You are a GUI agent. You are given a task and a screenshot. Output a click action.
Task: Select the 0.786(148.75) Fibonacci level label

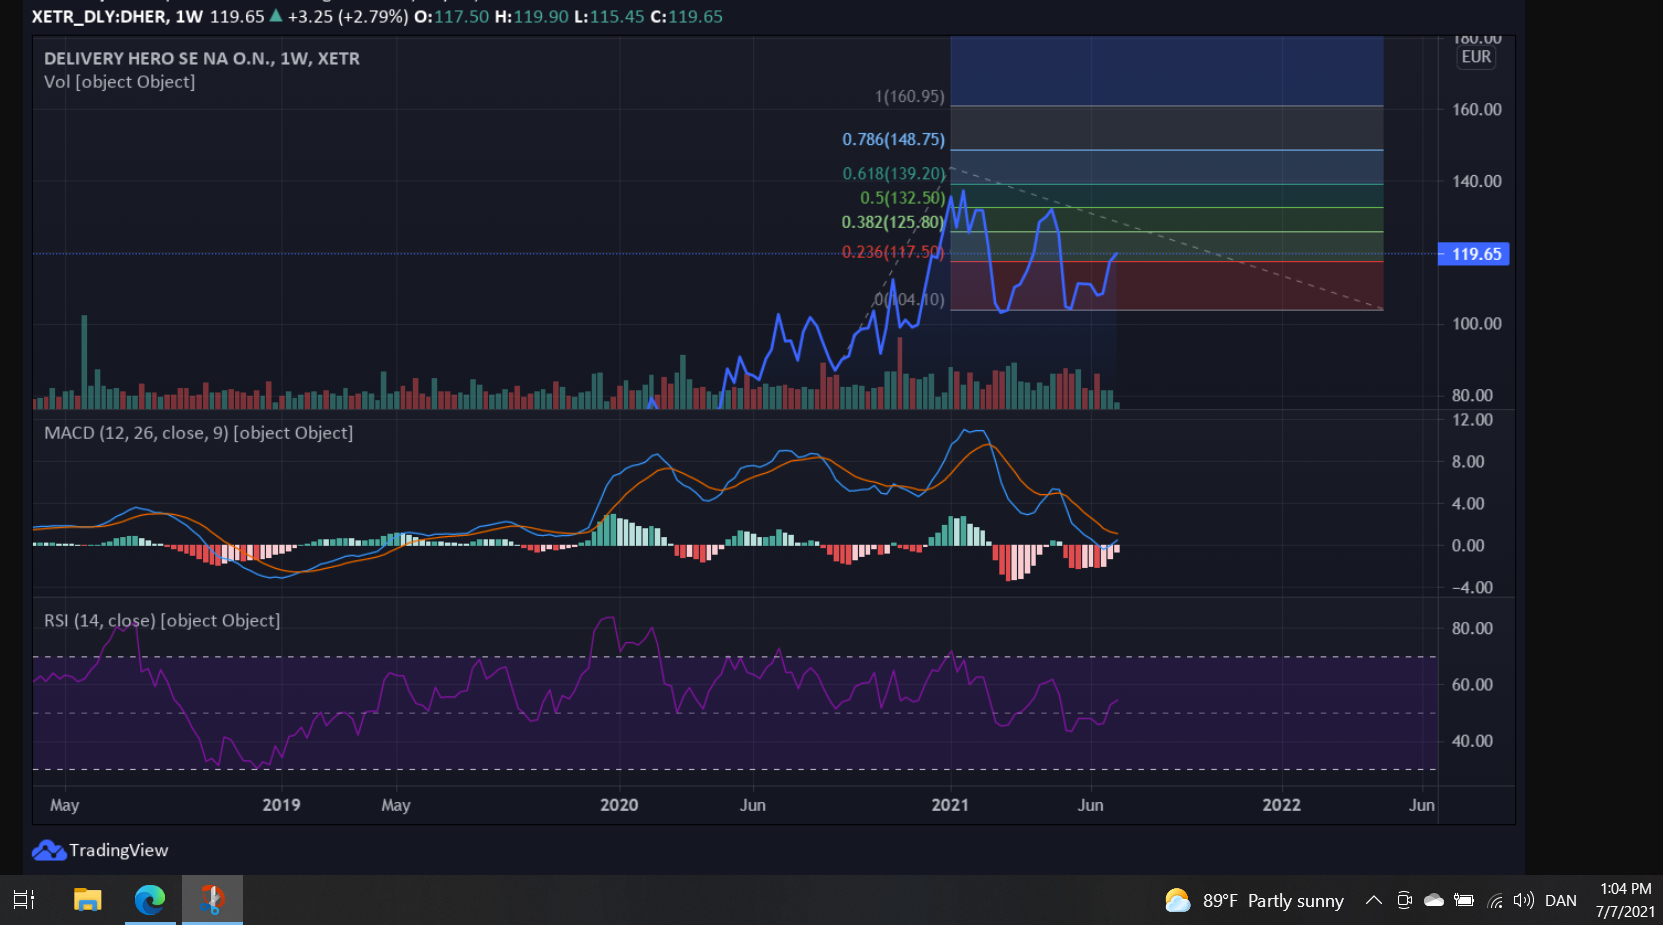pos(893,139)
